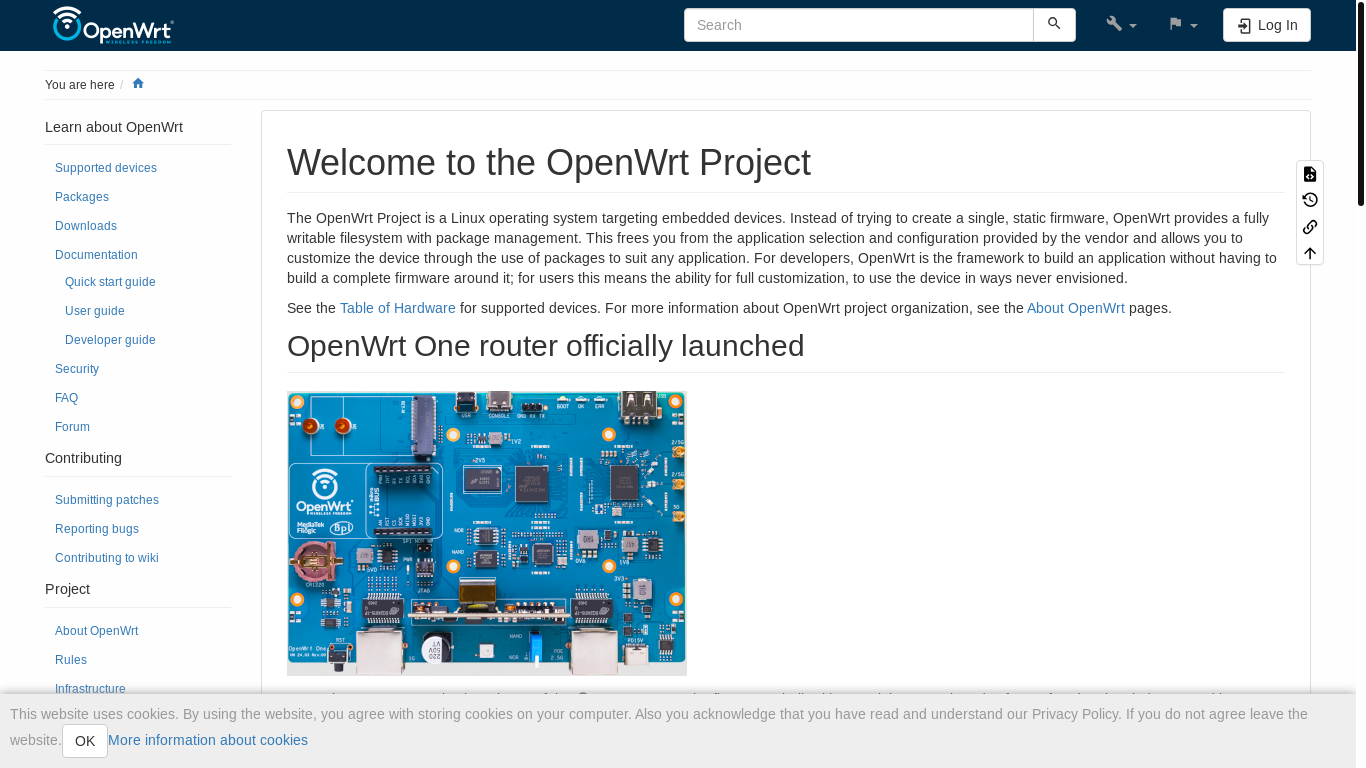
Task: Open Infrastructure sidebar link
Action: [x=90, y=689]
